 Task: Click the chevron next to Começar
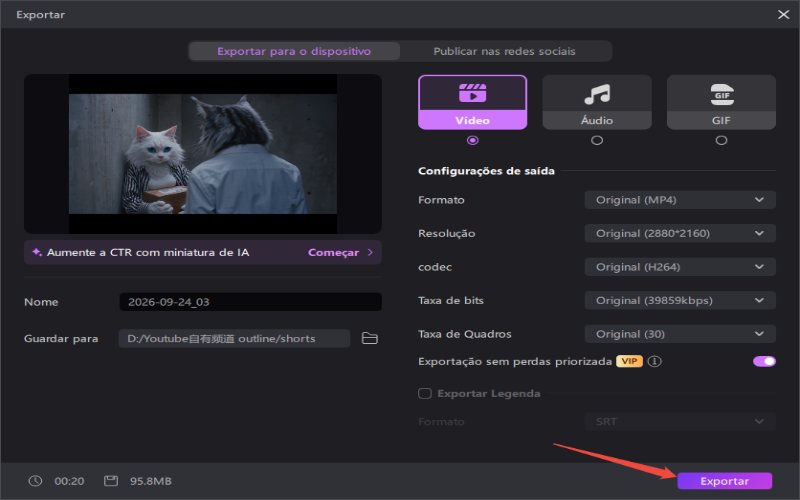point(370,252)
